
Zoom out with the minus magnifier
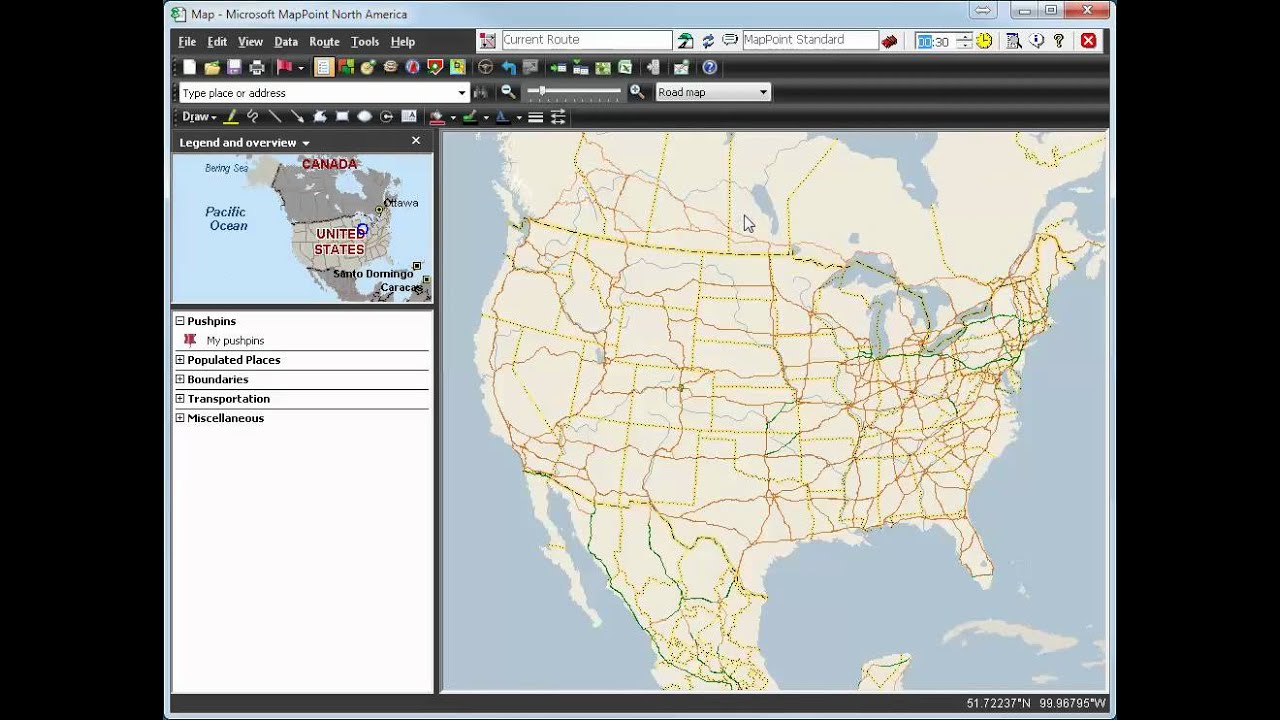point(508,92)
